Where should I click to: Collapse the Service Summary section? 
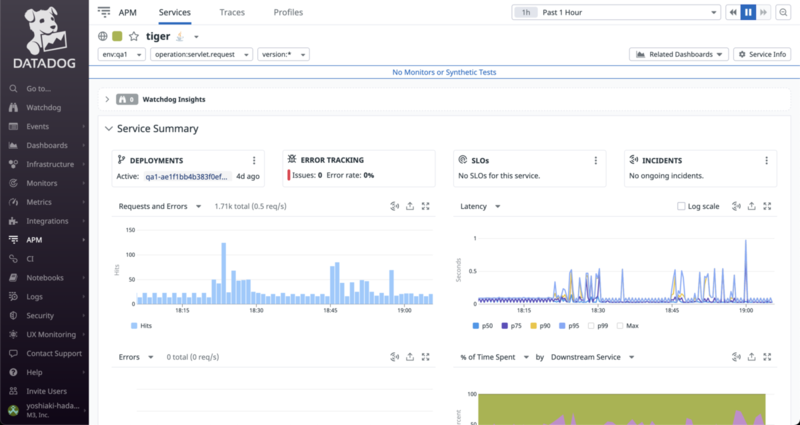[x=108, y=129]
